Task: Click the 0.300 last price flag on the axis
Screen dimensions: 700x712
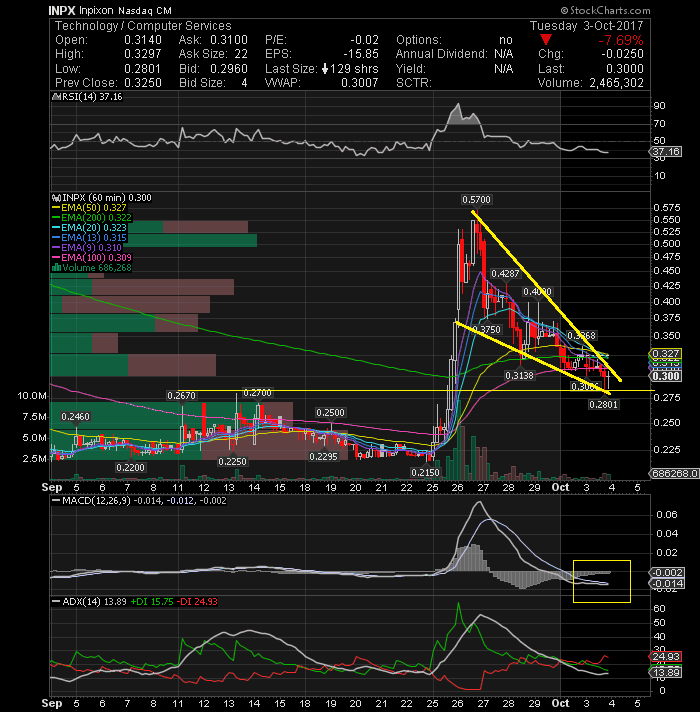Action: tap(666, 376)
